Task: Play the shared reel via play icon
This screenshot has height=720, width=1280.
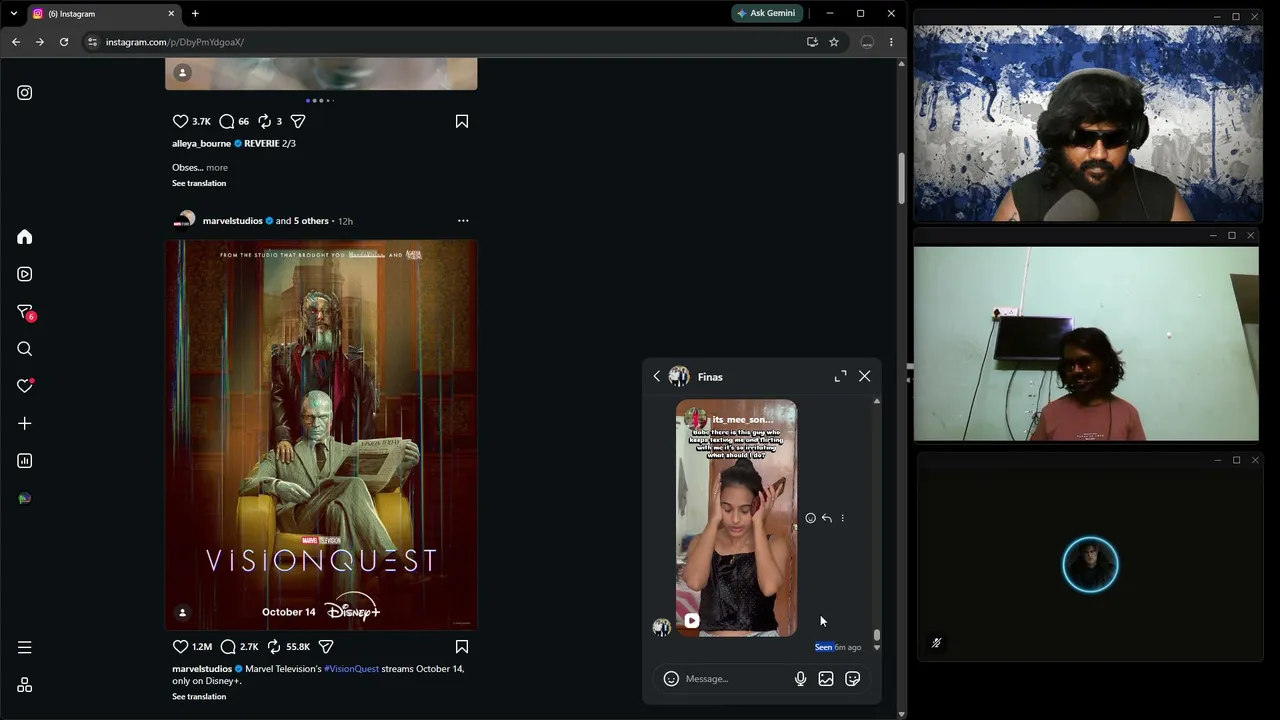Action: click(691, 621)
